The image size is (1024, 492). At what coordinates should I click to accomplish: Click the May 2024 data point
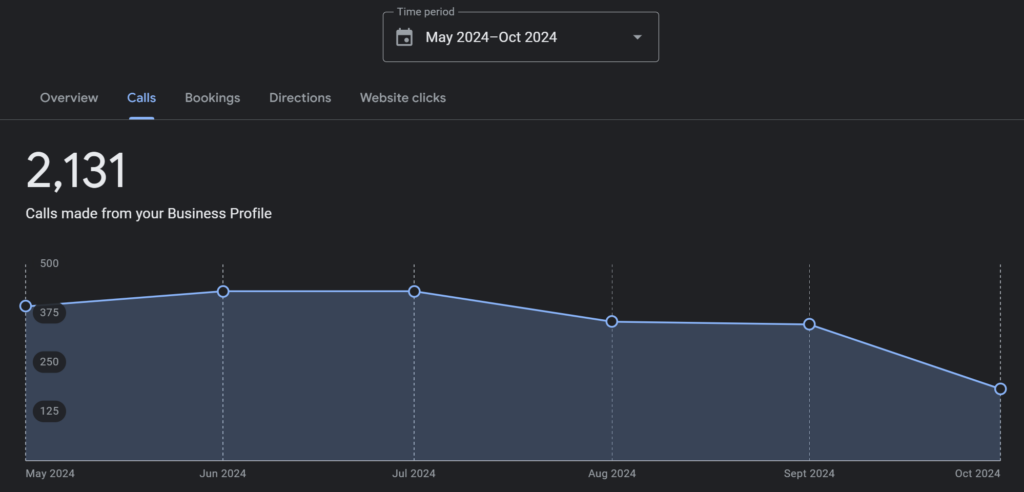[25, 306]
